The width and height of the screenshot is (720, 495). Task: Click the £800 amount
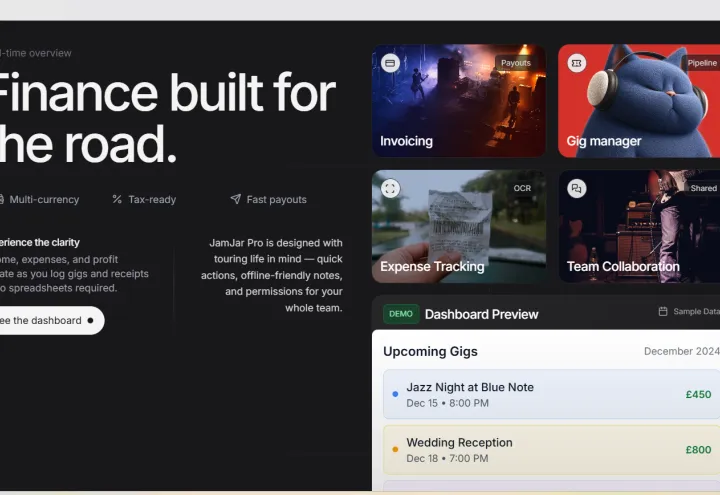click(698, 450)
